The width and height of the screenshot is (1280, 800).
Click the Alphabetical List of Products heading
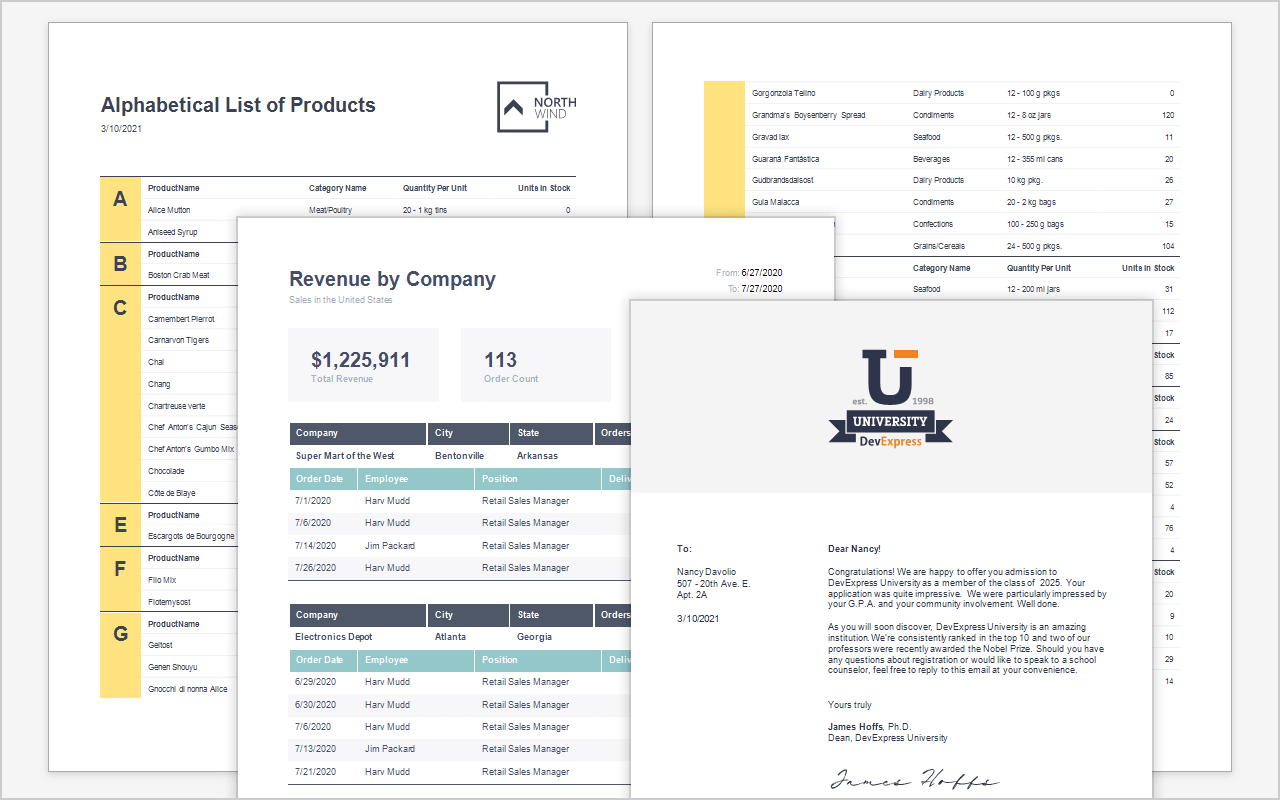click(x=238, y=105)
